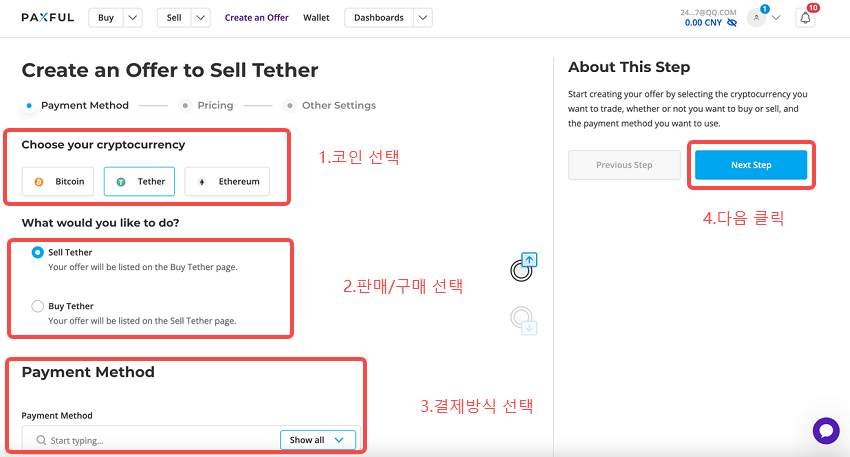Select the Sell Tether radio button

tap(37, 252)
